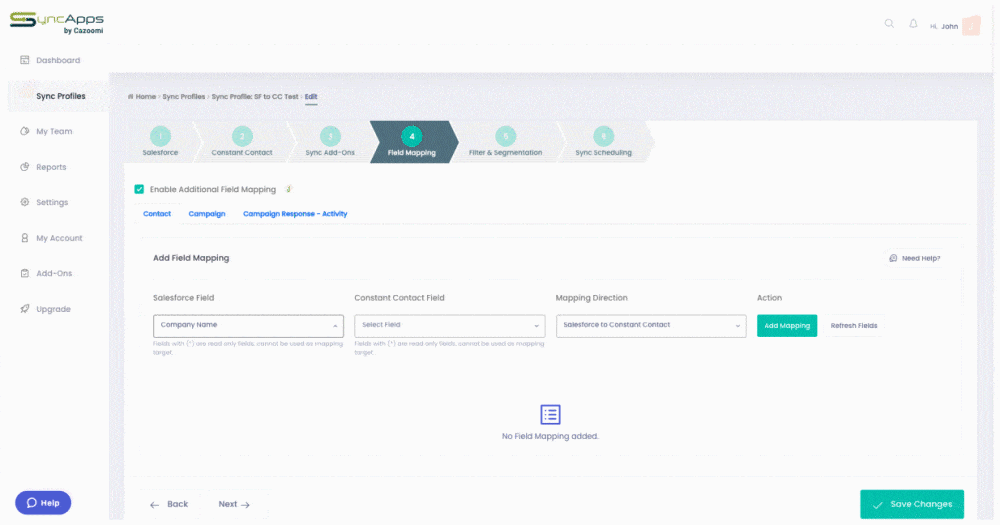
Task: Toggle Enable Additional Field Mapping checkbox
Action: click(x=139, y=189)
